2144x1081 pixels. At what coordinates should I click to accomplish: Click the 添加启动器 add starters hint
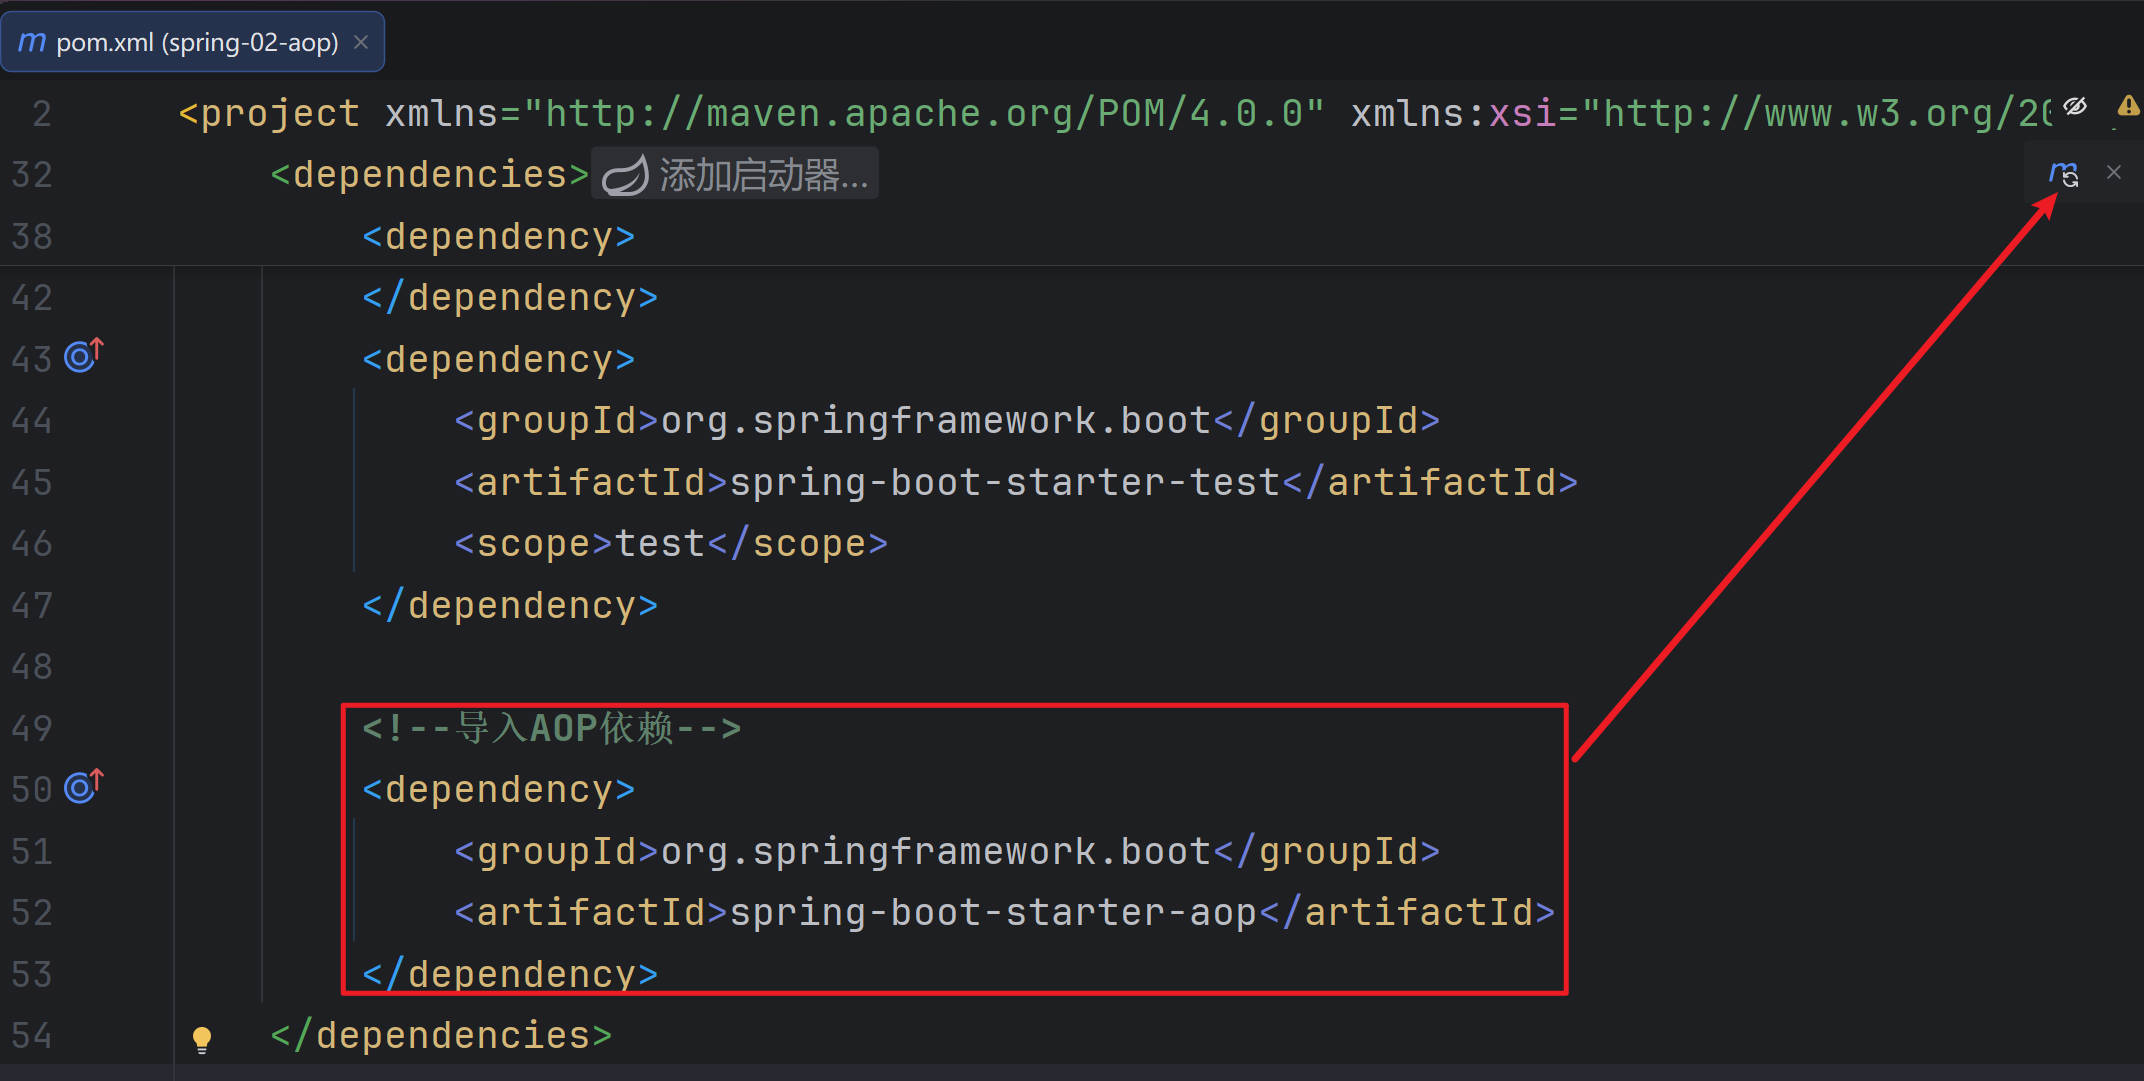[x=763, y=175]
